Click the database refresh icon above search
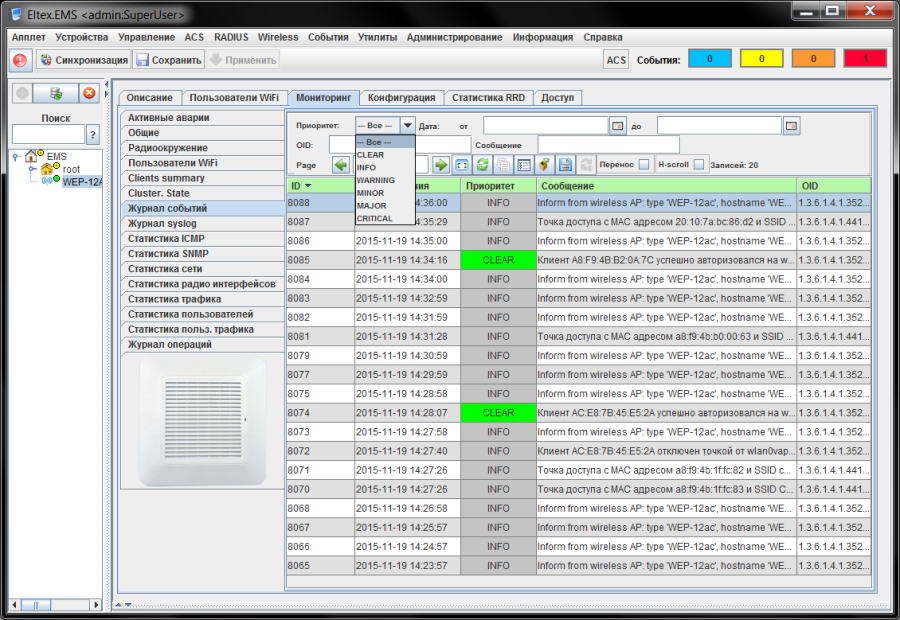900x620 pixels. point(57,93)
